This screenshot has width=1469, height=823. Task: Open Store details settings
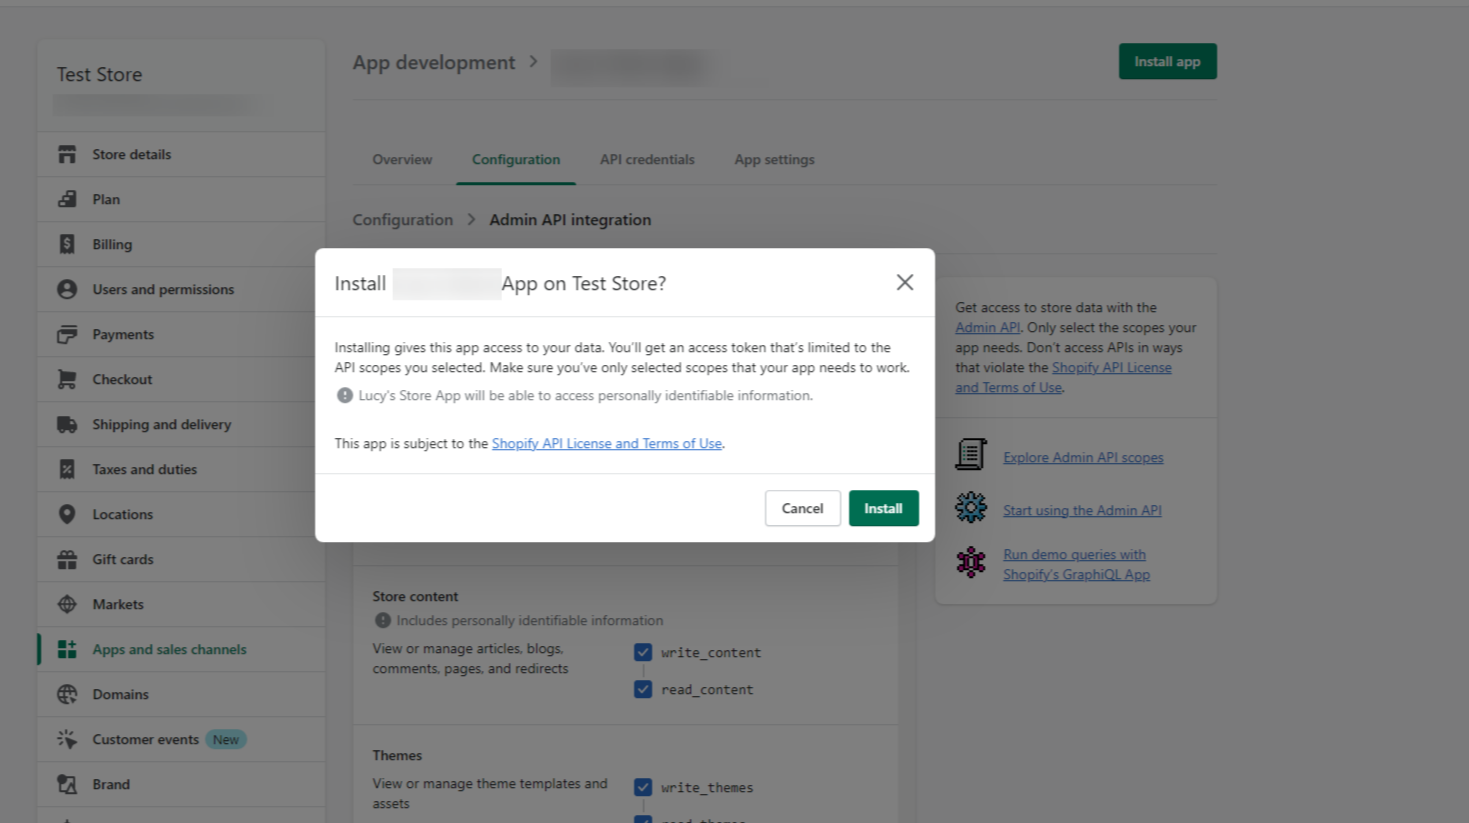[x=181, y=154]
